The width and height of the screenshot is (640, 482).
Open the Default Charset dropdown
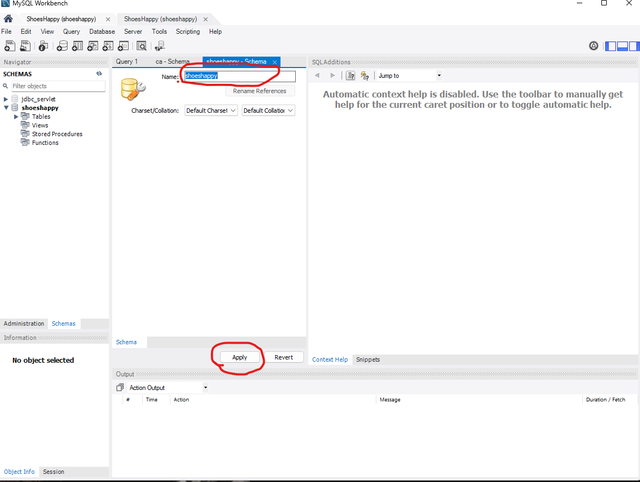211,111
